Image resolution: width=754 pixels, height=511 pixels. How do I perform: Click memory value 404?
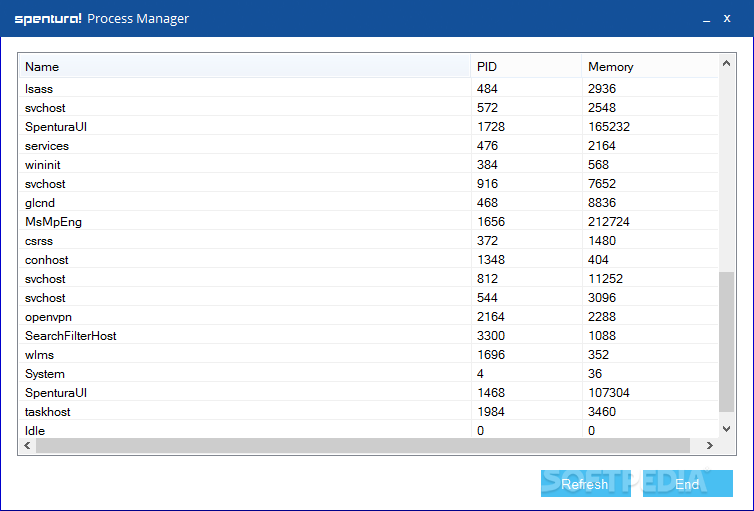click(x=598, y=260)
